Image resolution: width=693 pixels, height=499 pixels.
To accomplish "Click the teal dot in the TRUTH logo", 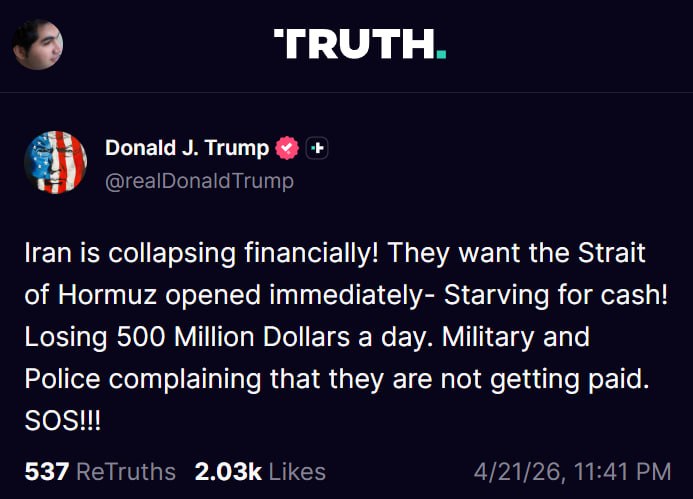I will pos(441,55).
